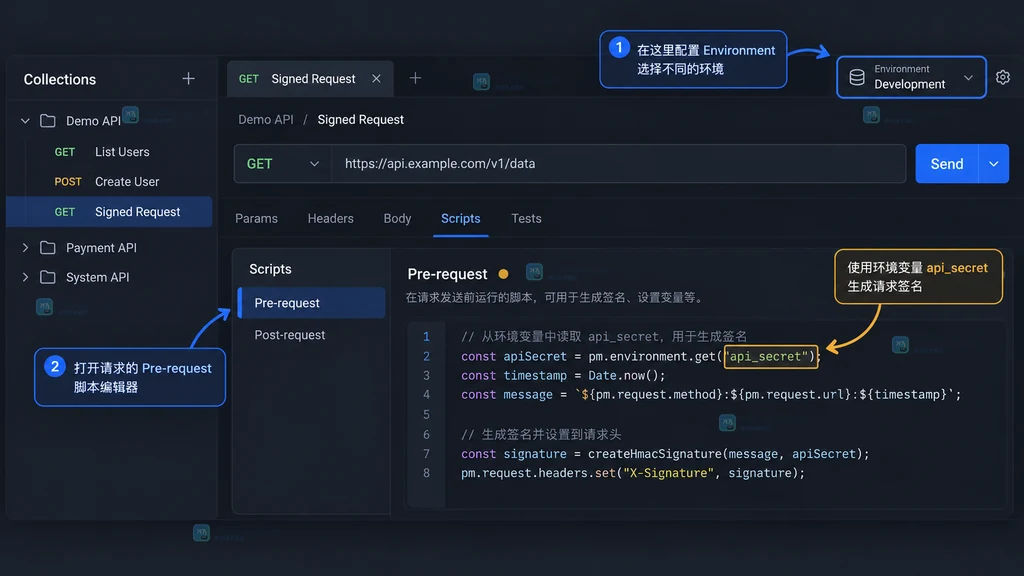Click code line 3 with timestamp
The width and height of the screenshot is (1024, 576).
[563, 376]
